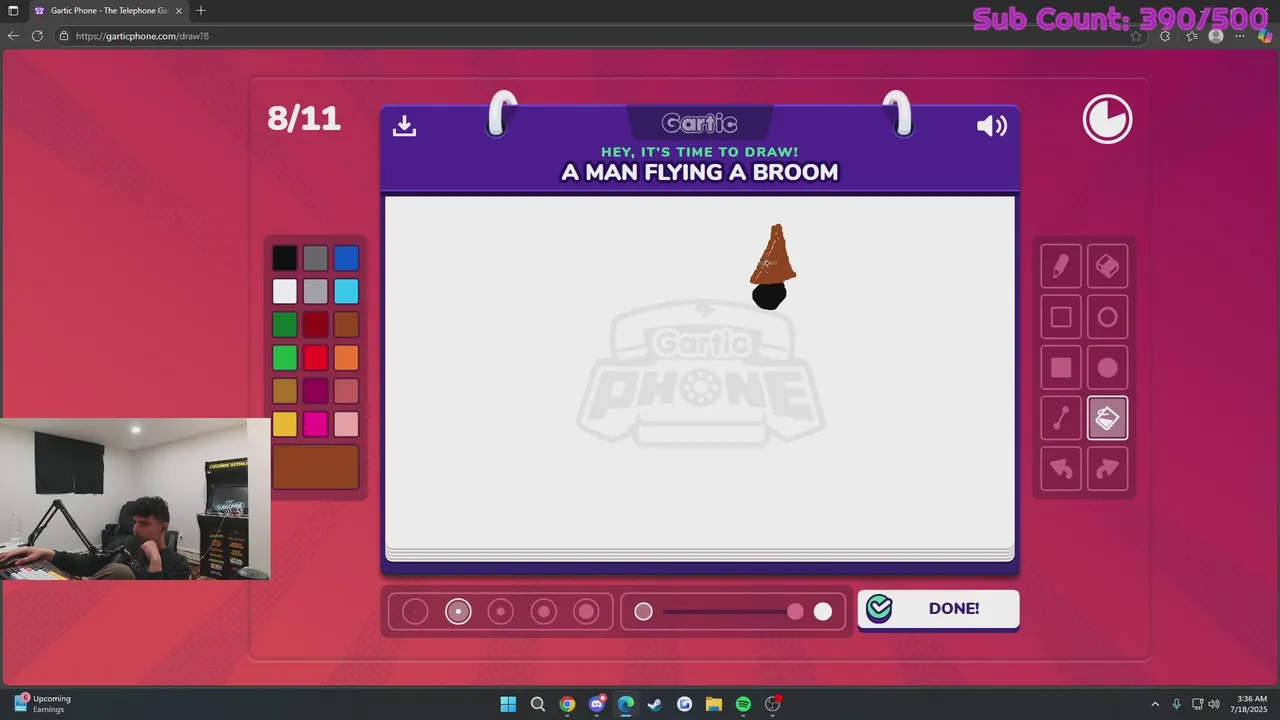Select the Eraser tool
The width and height of the screenshot is (1280, 720).
pos(1107,266)
